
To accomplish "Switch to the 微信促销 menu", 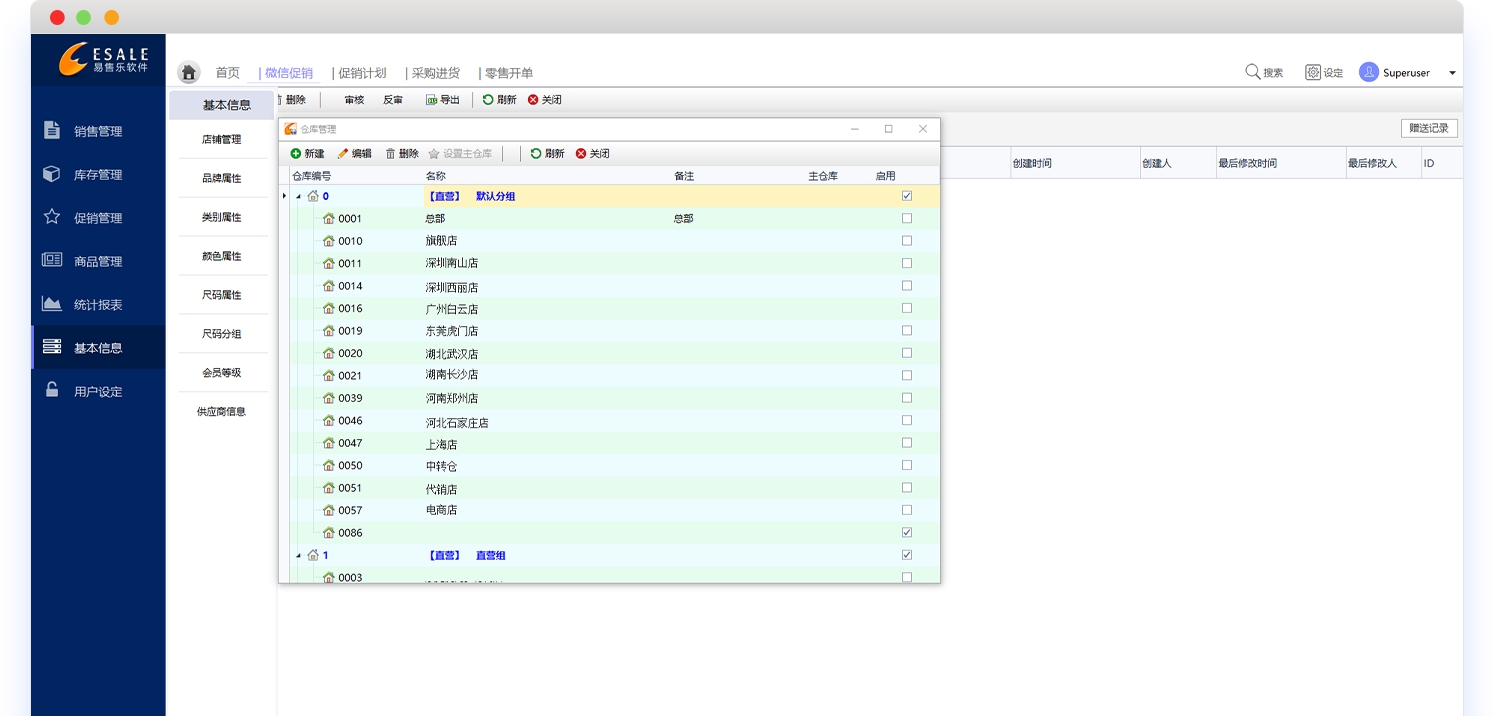I will pos(287,72).
